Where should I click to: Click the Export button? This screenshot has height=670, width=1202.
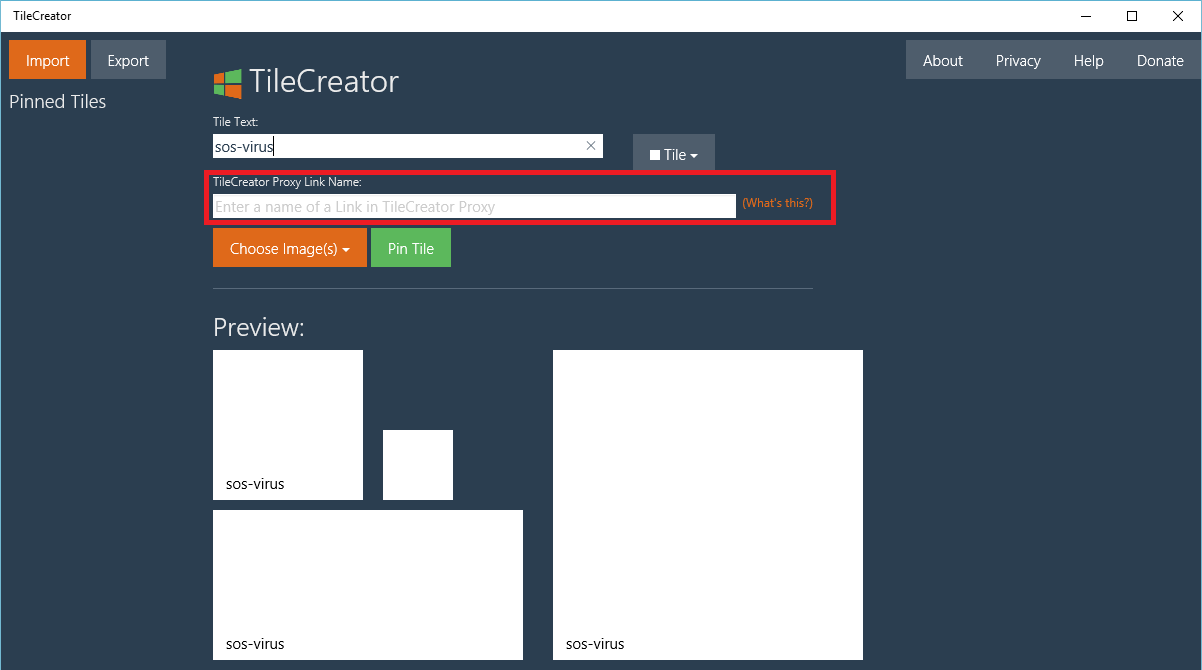point(128,60)
